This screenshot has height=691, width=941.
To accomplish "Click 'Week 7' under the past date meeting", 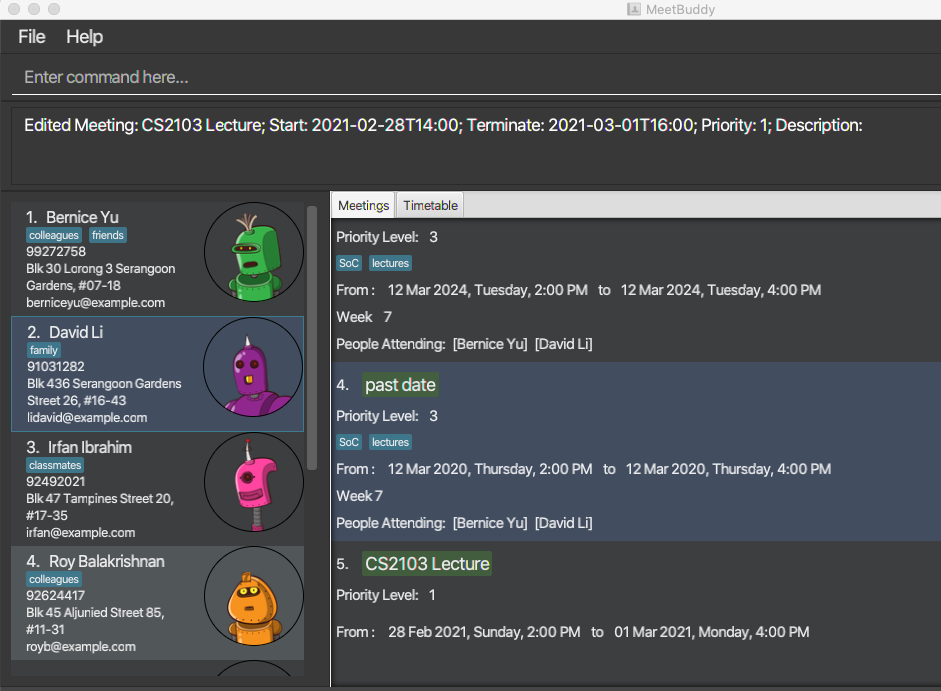I will point(359,496).
